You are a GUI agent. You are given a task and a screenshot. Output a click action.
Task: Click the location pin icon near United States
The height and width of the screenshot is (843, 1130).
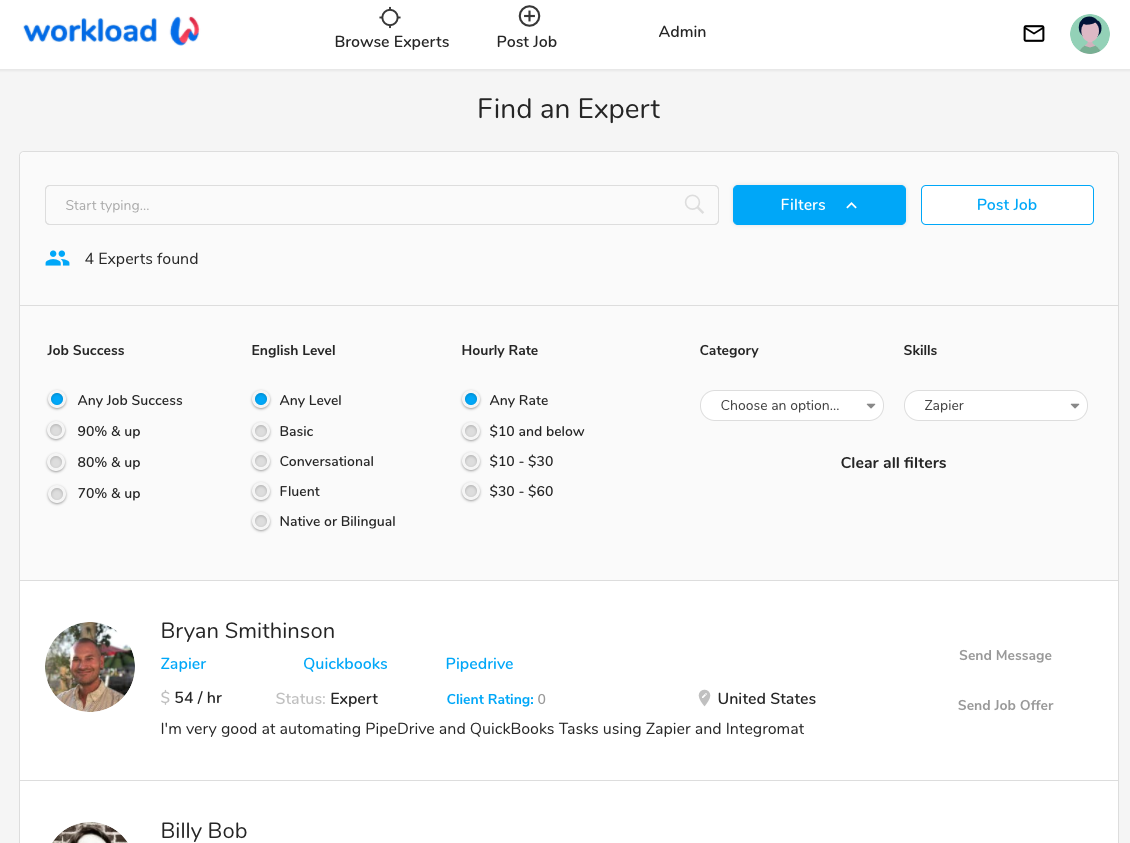point(704,698)
